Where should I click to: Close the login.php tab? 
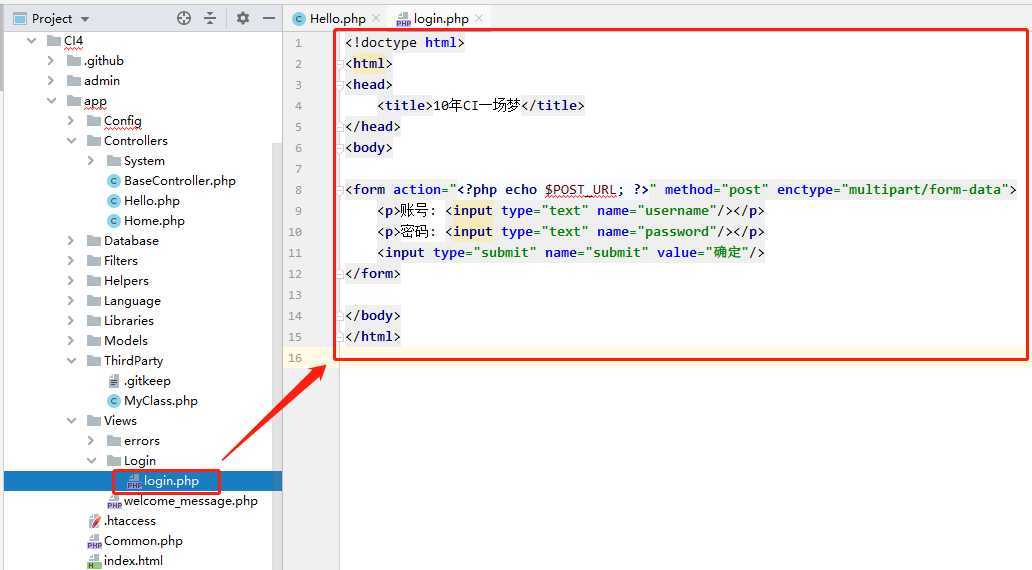pyautogui.click(x=478, y=18)
